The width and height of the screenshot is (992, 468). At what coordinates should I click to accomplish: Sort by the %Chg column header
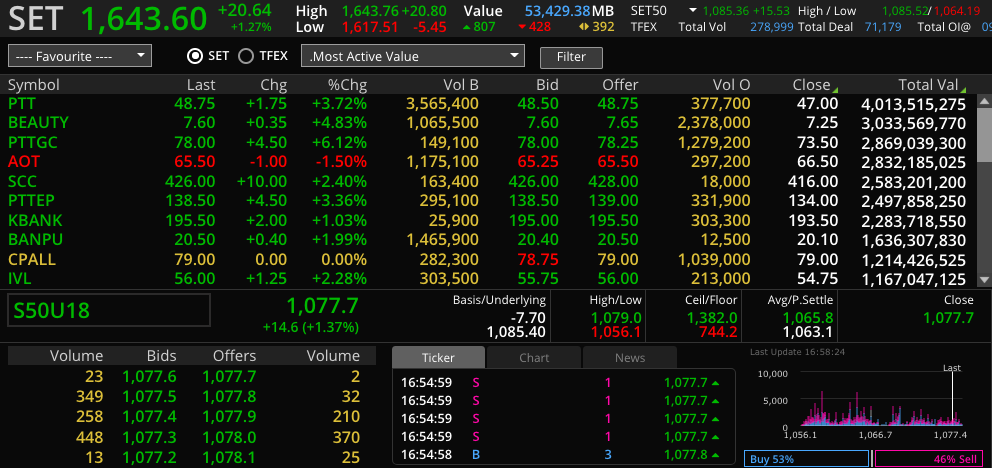coord(347,85)
